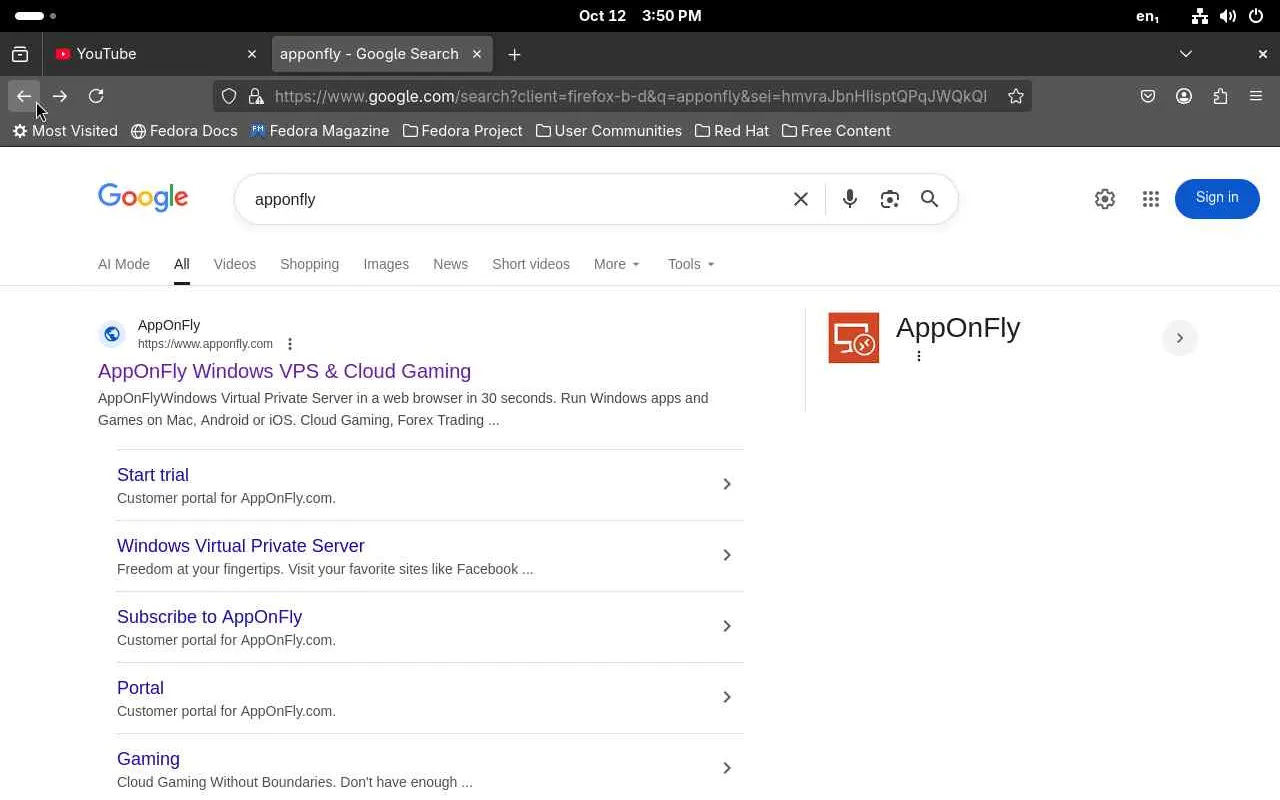The width and height of the screenshot is (1280, 800).
Task: Click the AppOnFly result favicon
Action: 112,334
